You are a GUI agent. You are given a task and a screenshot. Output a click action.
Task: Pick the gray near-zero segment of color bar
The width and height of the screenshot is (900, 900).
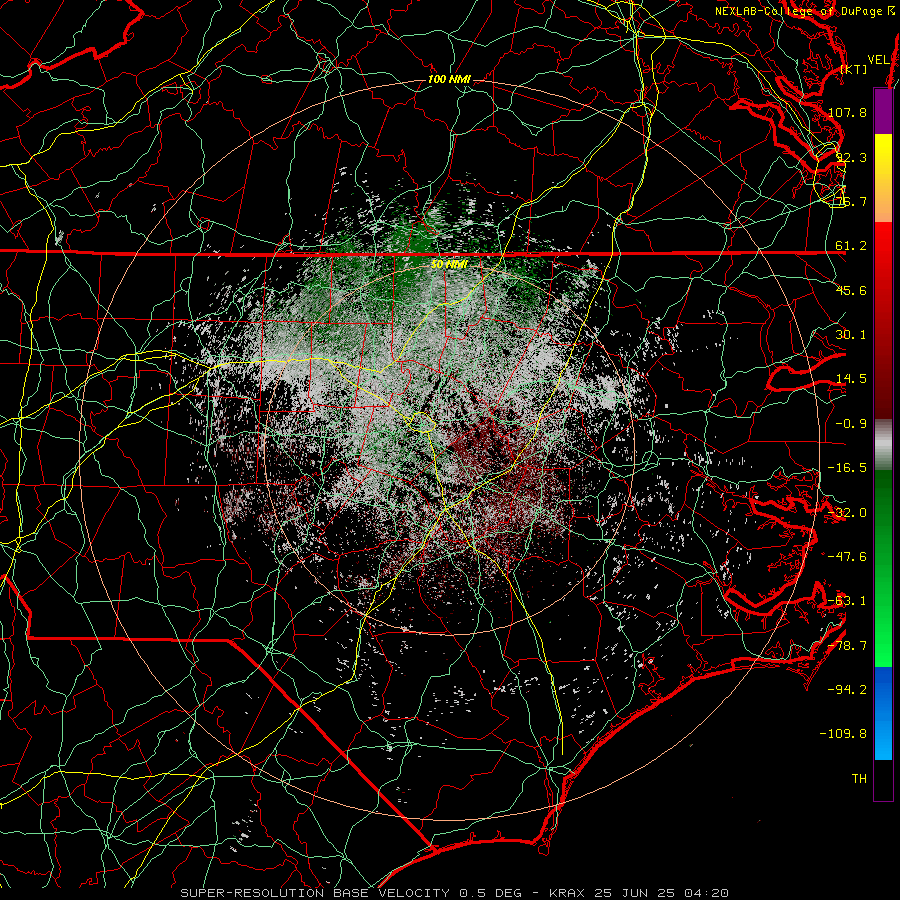[x=883, y=445]
